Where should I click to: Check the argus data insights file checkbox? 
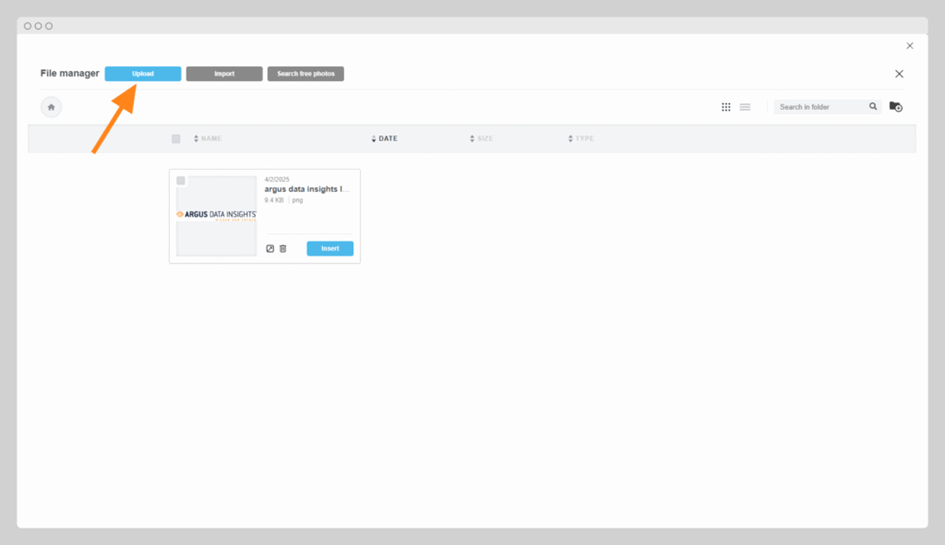coord(181,181)
